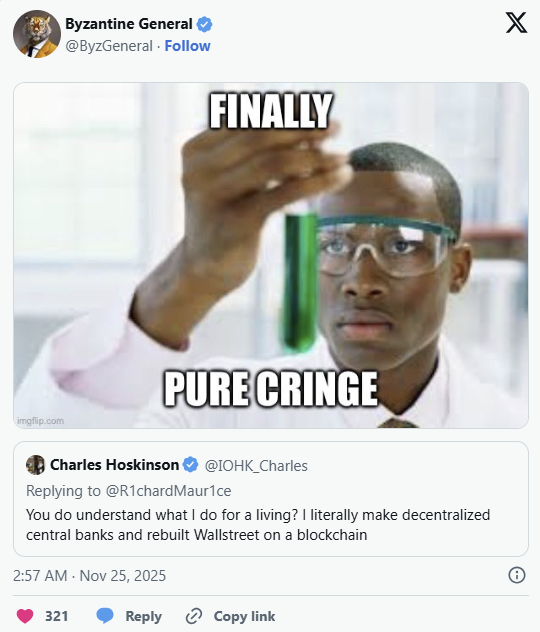Open the Charles Hoskinson display name

click(114, 465)
